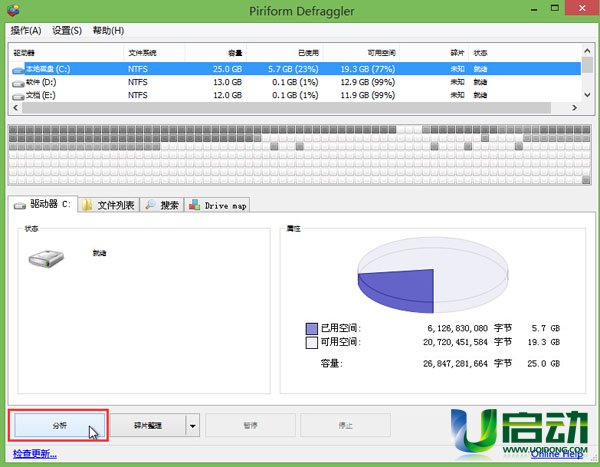
Task: Click the 6,126,830,080 bytes value
Action: pos(457,328)
